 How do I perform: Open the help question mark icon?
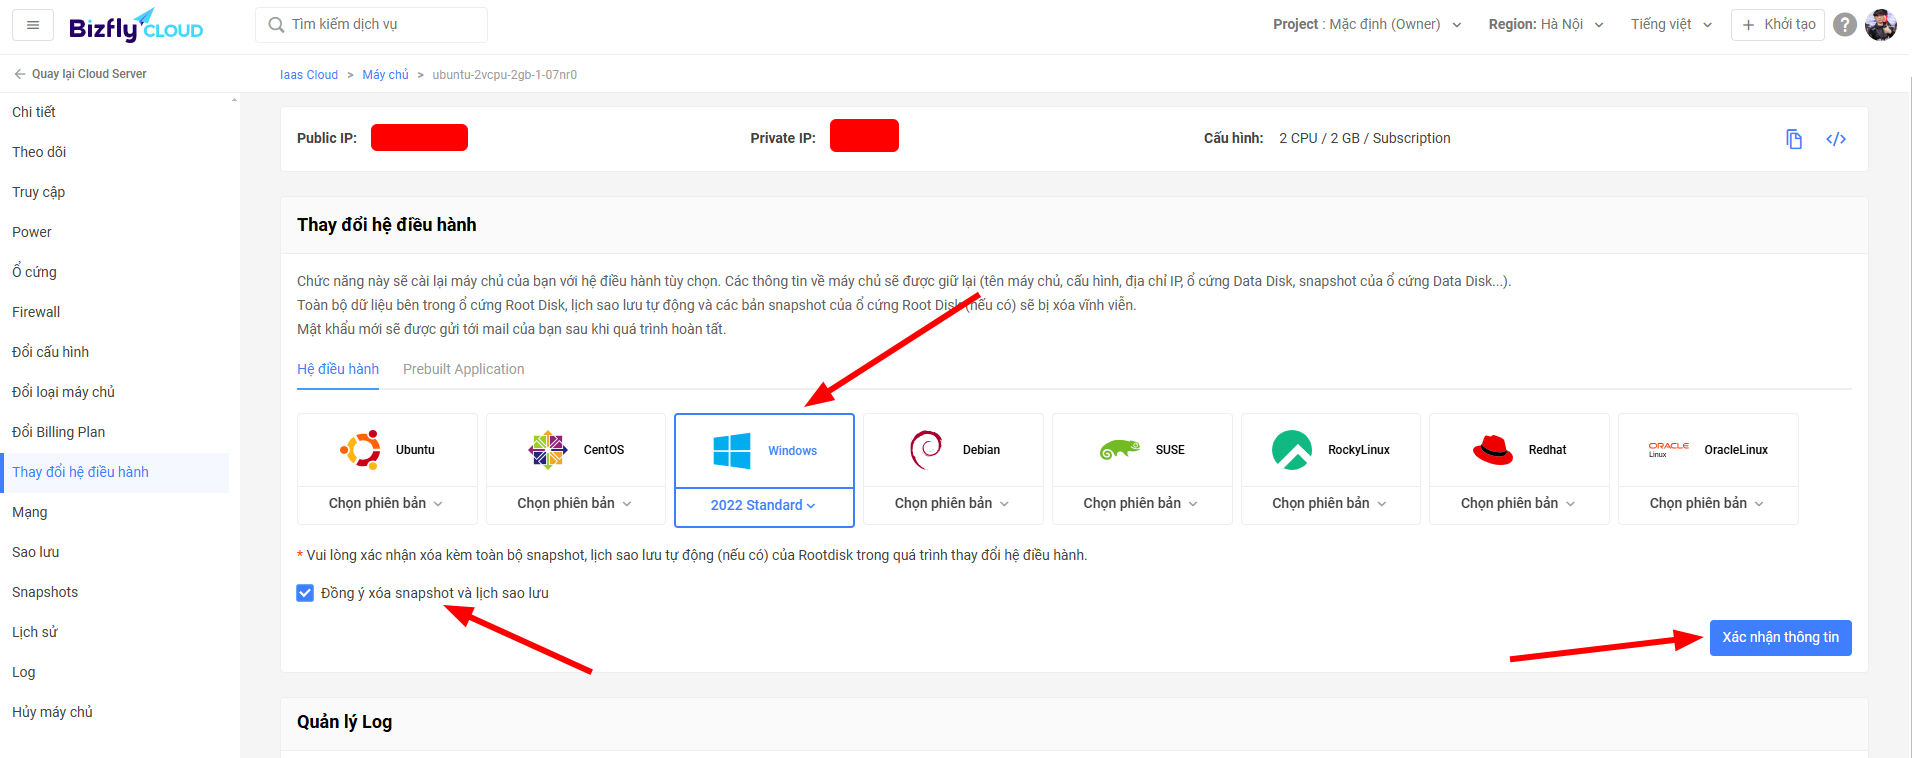pyautogui.click(x=1845, y=25)
